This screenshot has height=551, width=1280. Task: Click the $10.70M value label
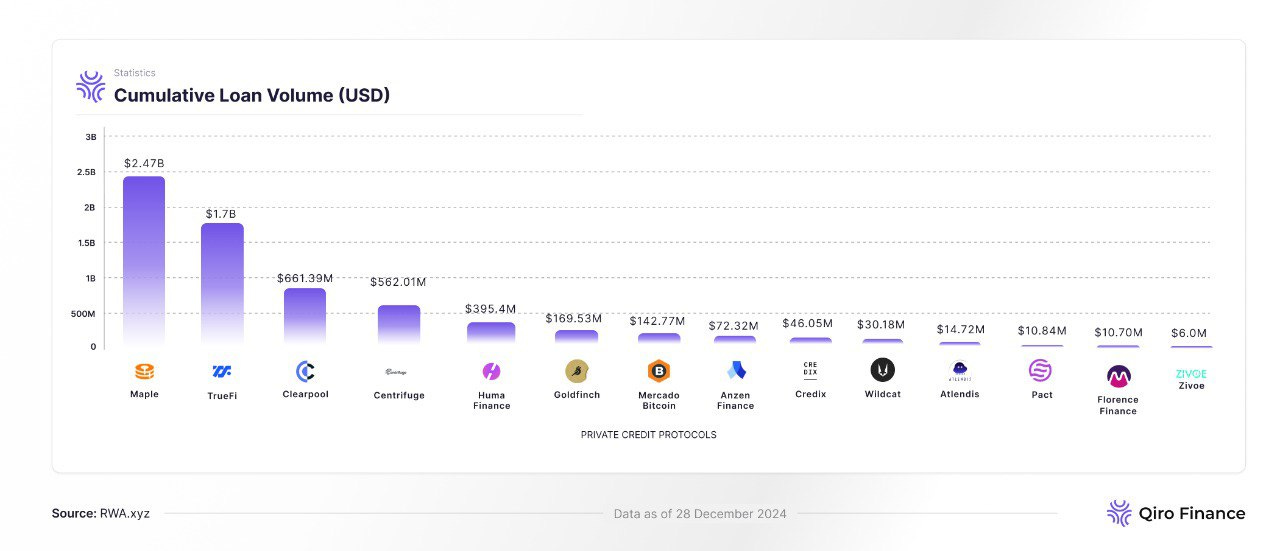pyautogui.click(x=1119, y=332)
